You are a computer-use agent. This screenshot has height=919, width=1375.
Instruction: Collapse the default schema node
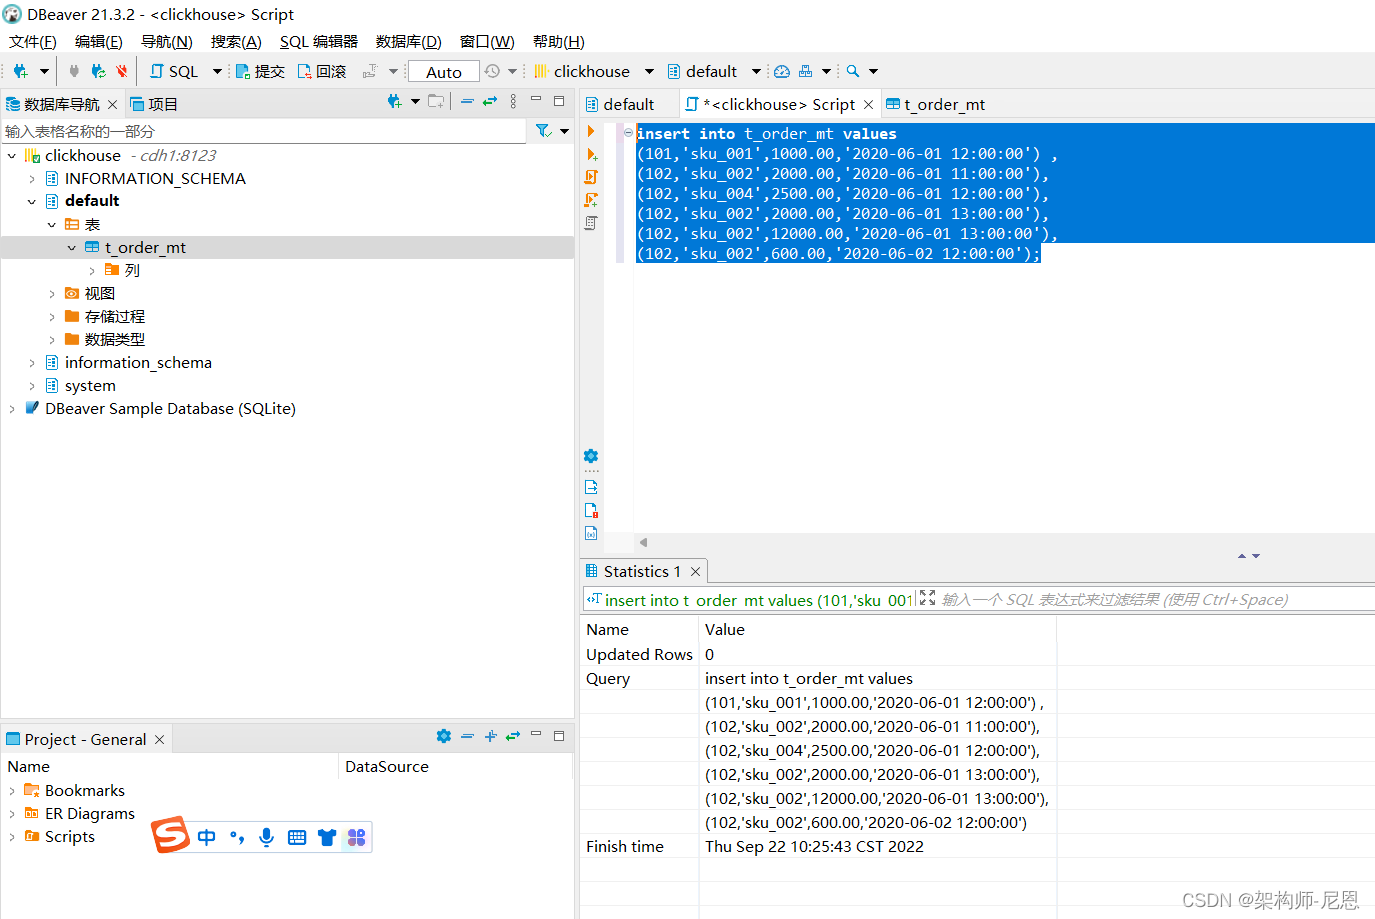(32, 201)
